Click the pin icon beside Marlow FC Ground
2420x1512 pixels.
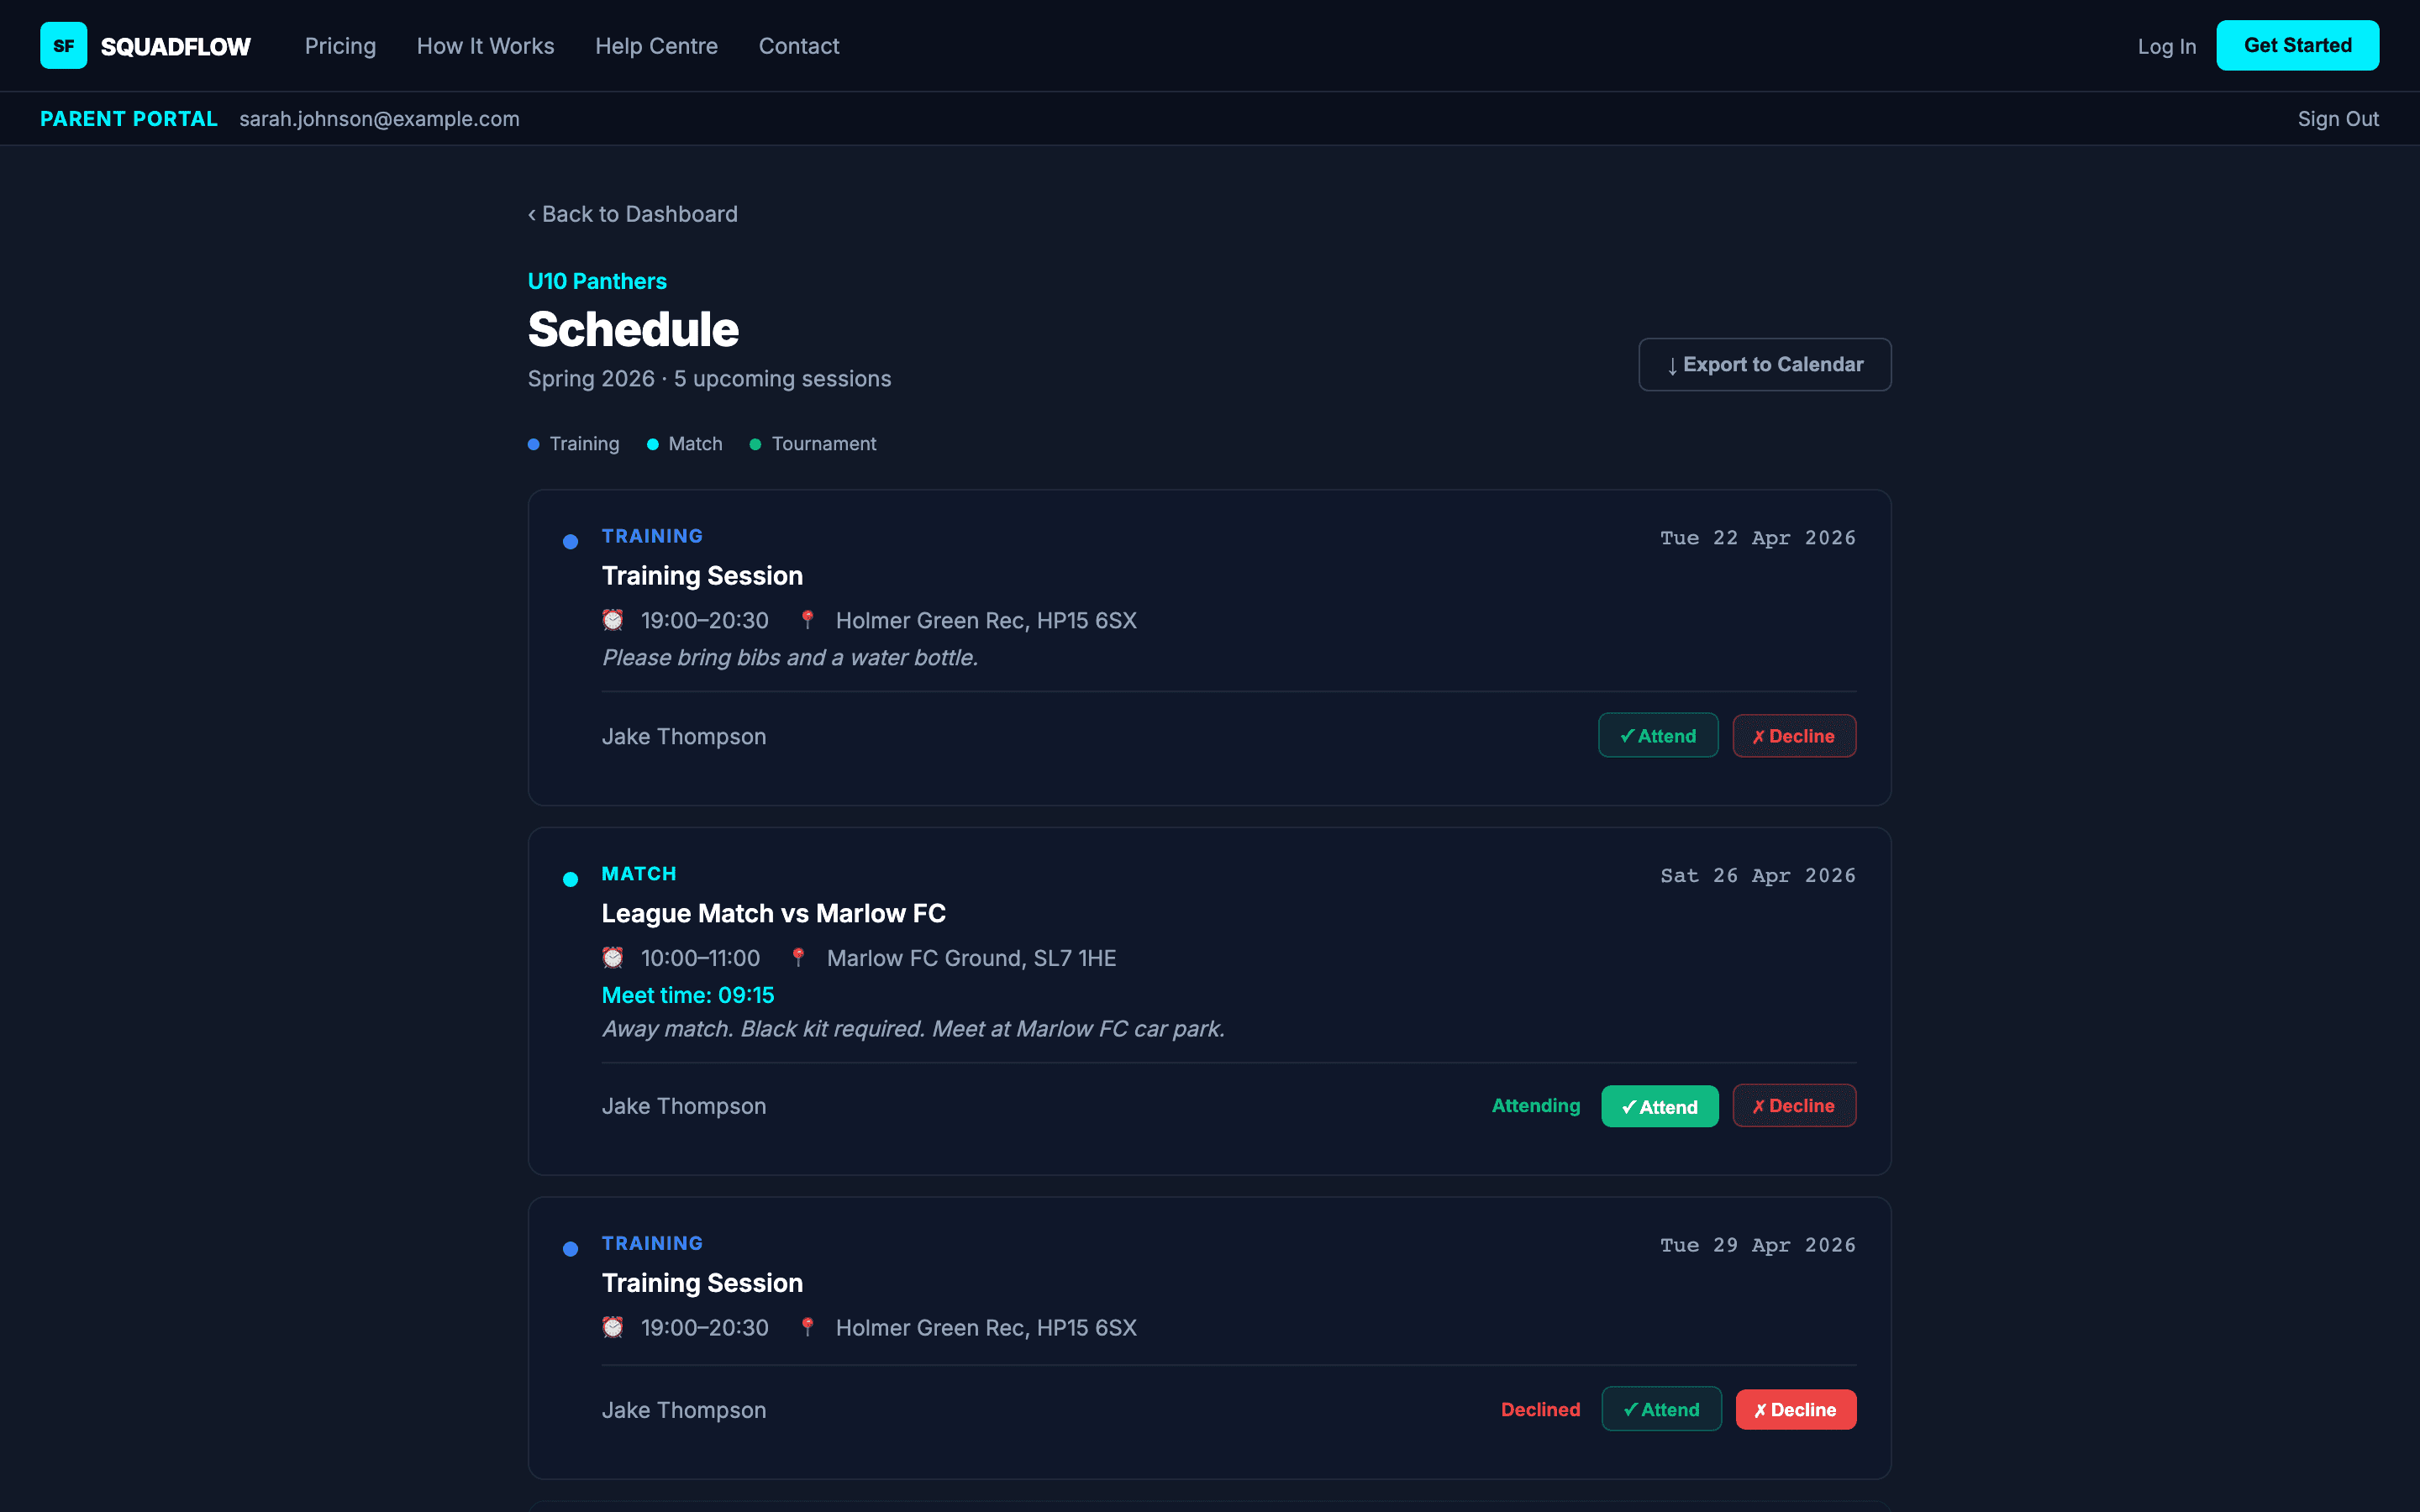(x=800, y=957)
